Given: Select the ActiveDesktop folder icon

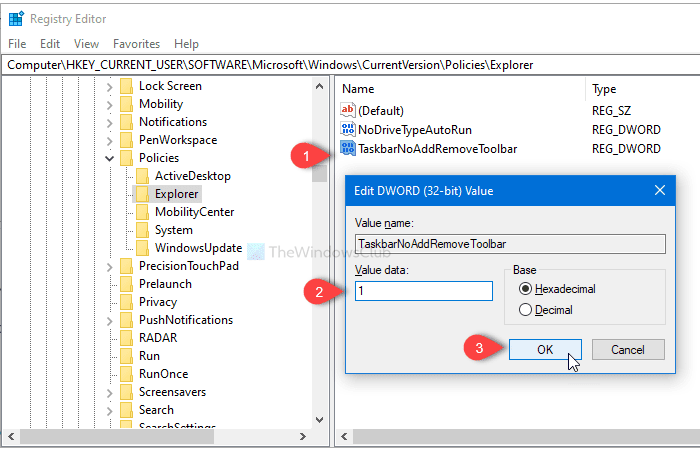Looking at the screenshot, I should [x=142, y=176].
